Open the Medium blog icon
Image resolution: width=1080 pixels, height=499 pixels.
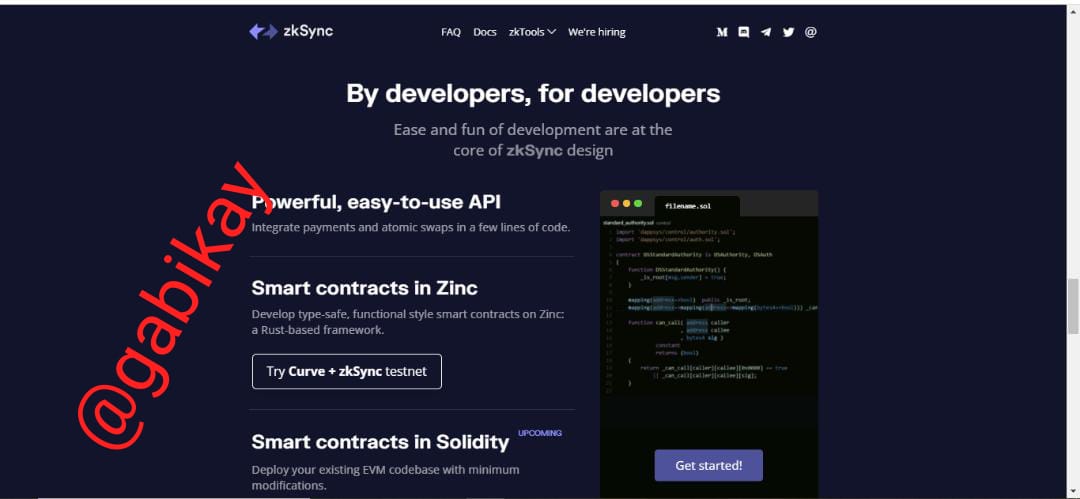pyautogui.click(x=722, y=32)
